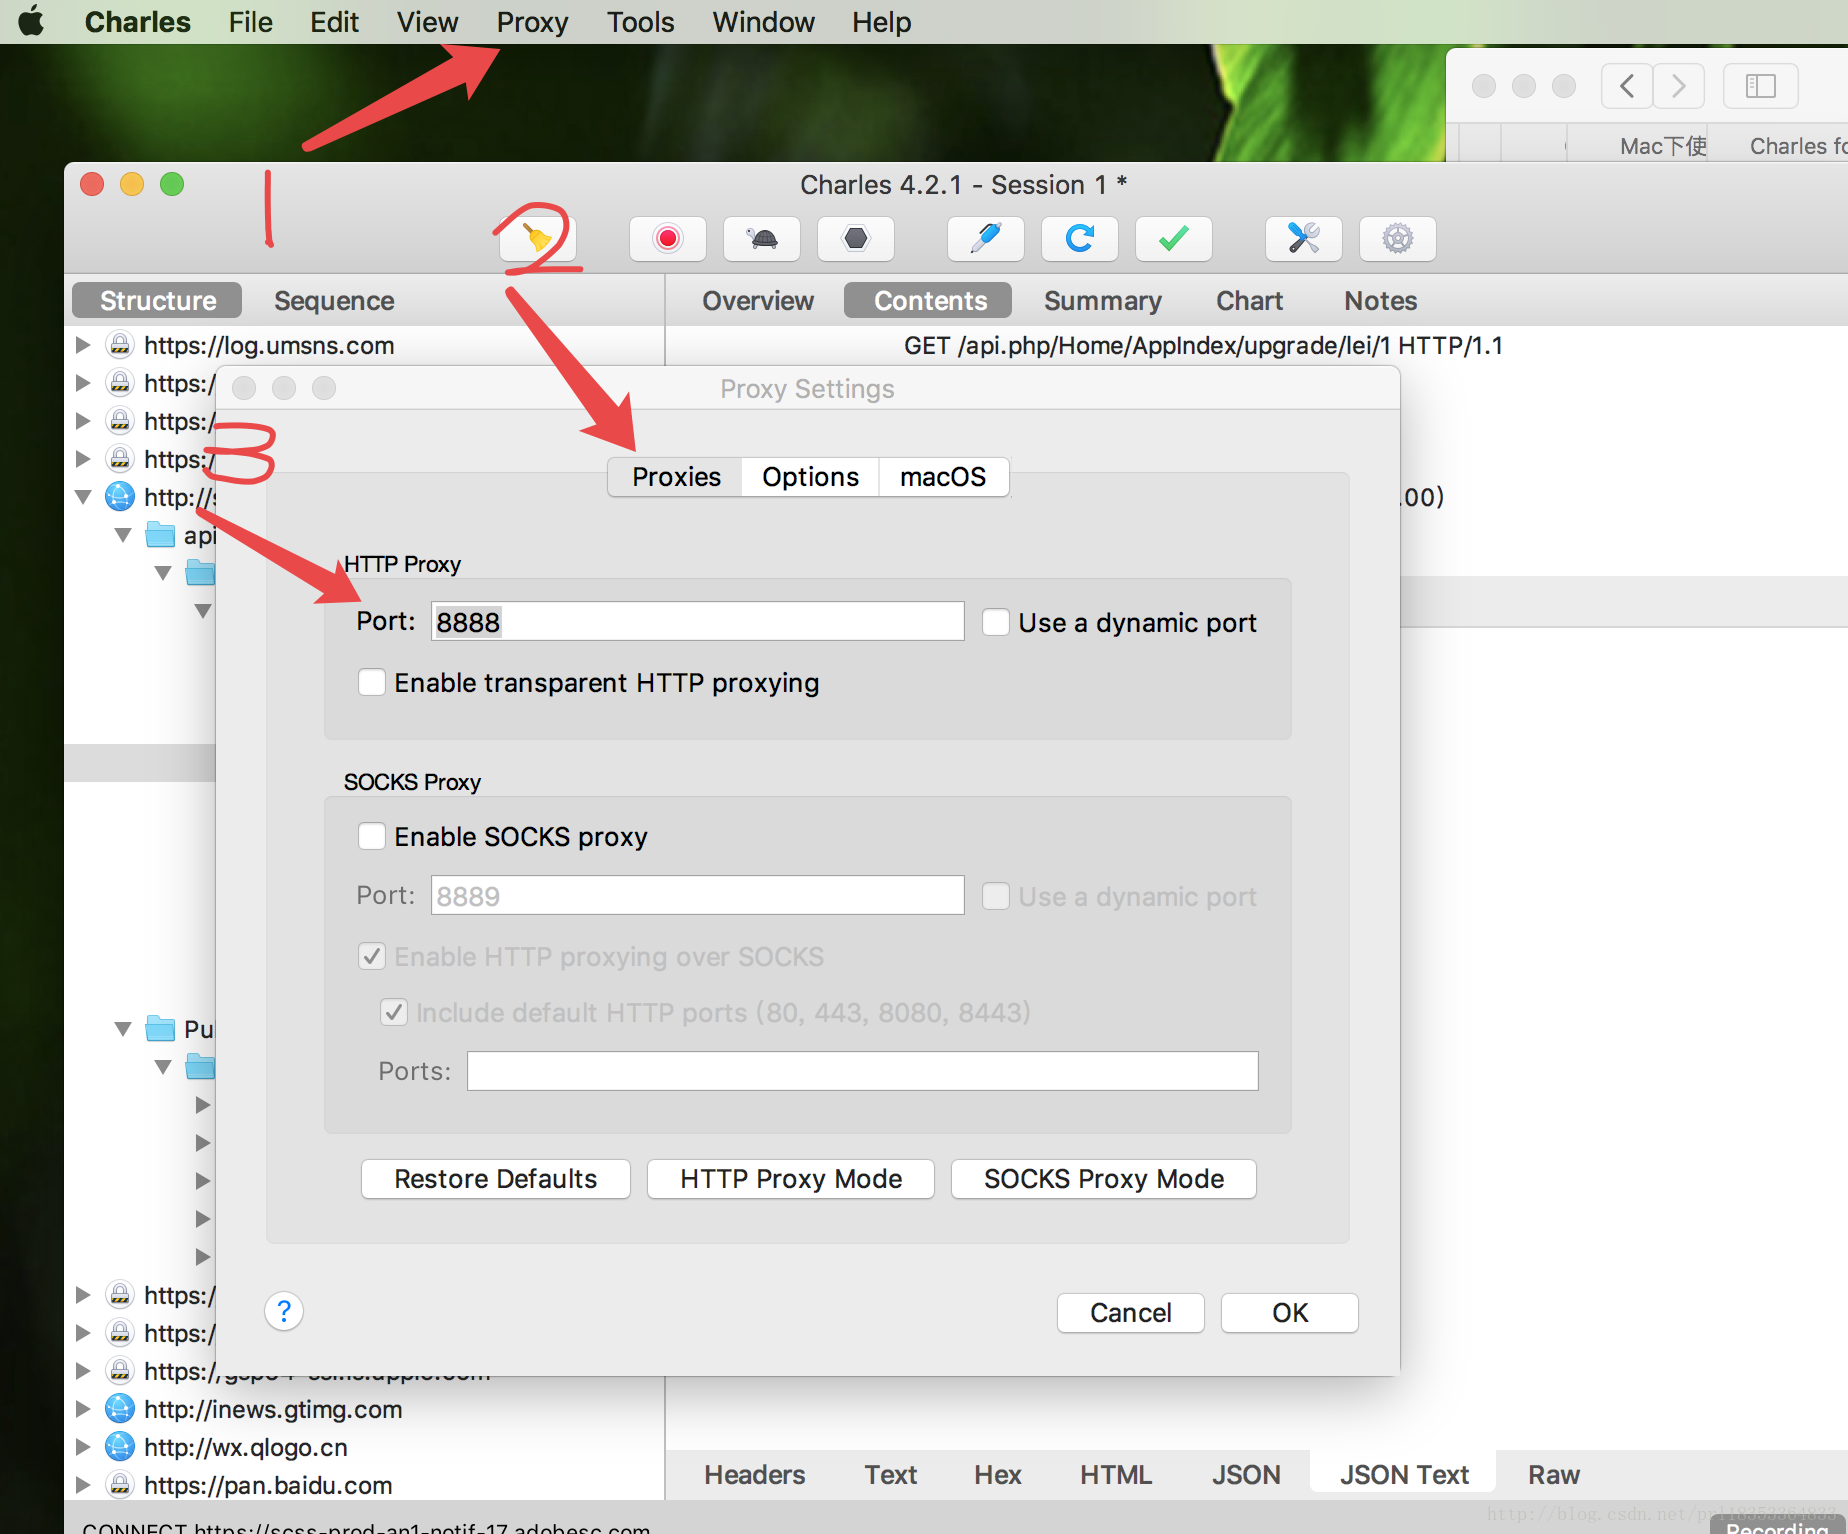The width and height of the screenshot is (1848, 1534).
Task: Switch to Hex bottom tab
Action: click(x=998, y=1475)
